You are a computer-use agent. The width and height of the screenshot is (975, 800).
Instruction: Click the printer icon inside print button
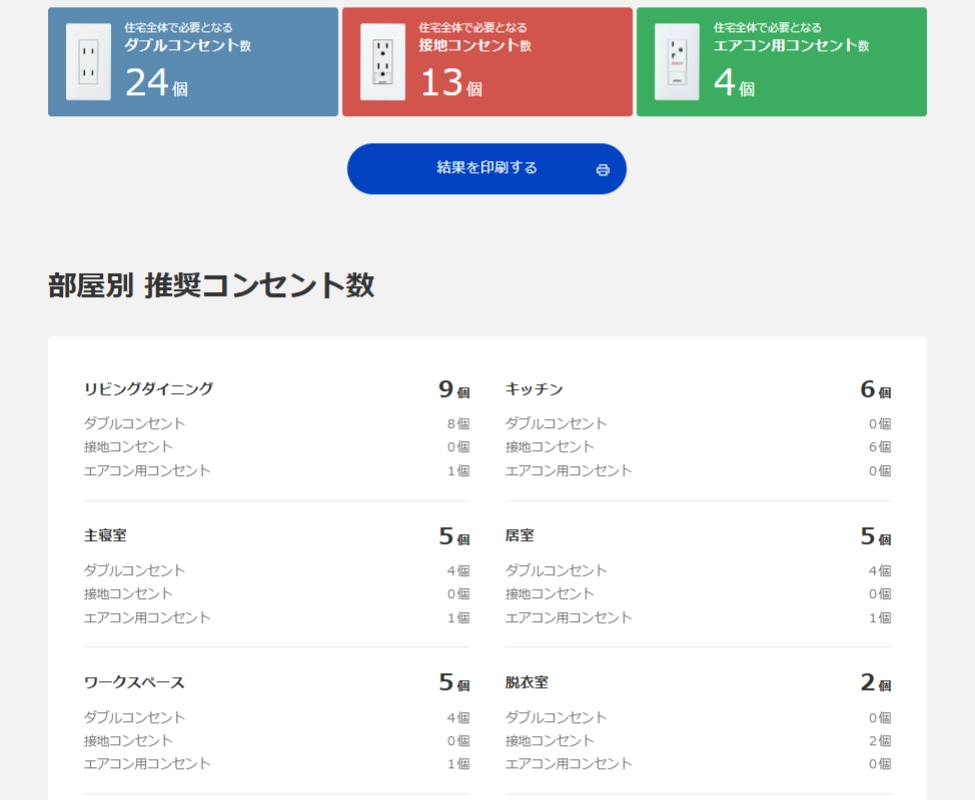pos(600,169)
